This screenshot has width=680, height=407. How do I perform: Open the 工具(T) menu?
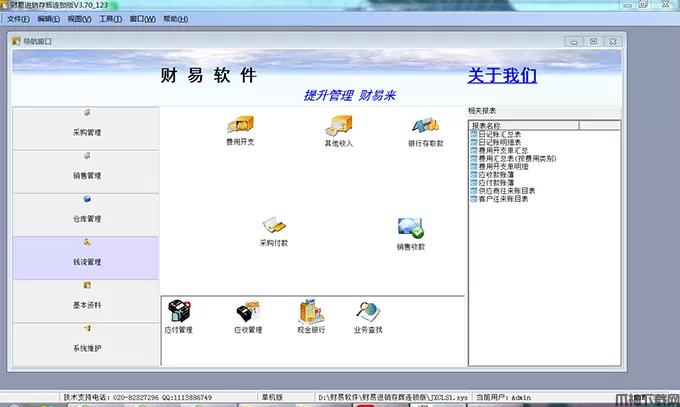pyautogui.click(x=111, y=19)
